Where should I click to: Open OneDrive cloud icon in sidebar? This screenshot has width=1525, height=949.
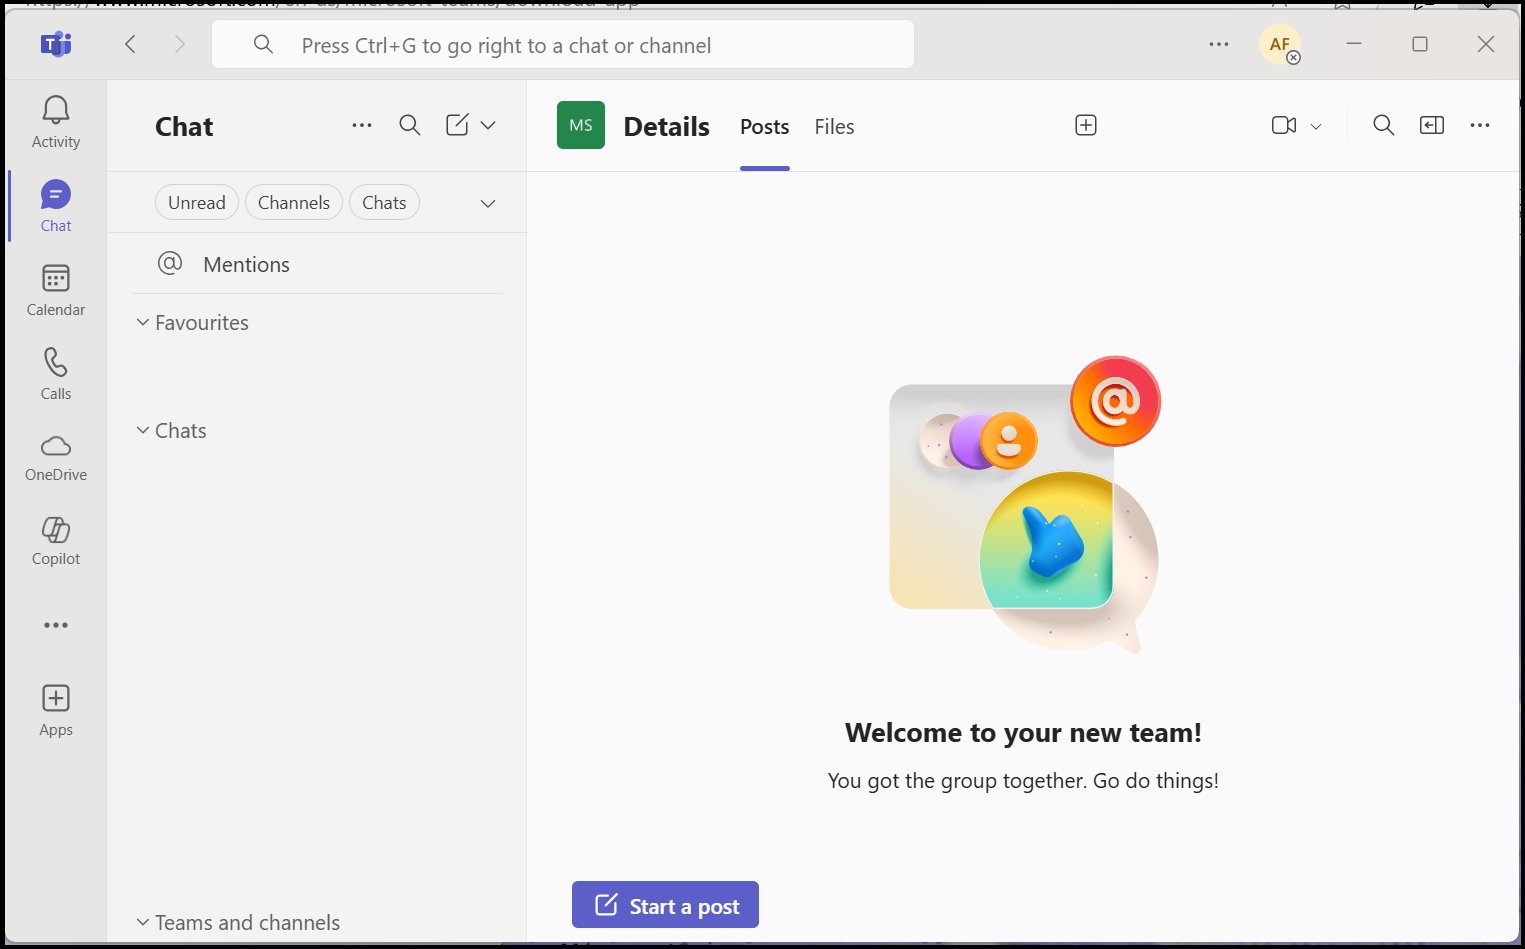(56, 446)
